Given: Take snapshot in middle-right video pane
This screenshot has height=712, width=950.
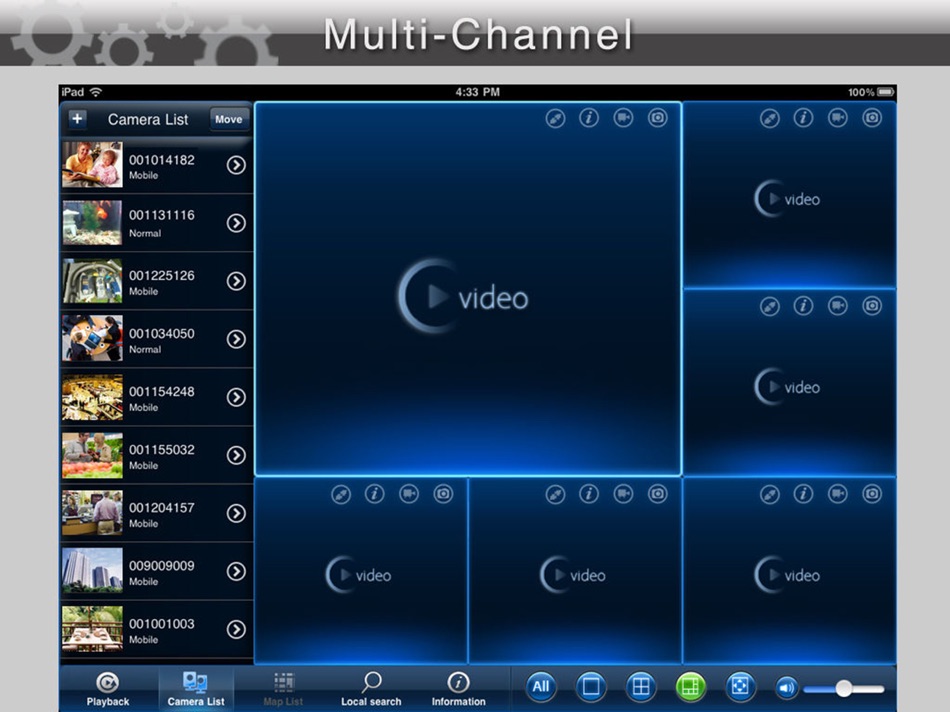Looking at the screenshot, I should click(x=872, y=306).
